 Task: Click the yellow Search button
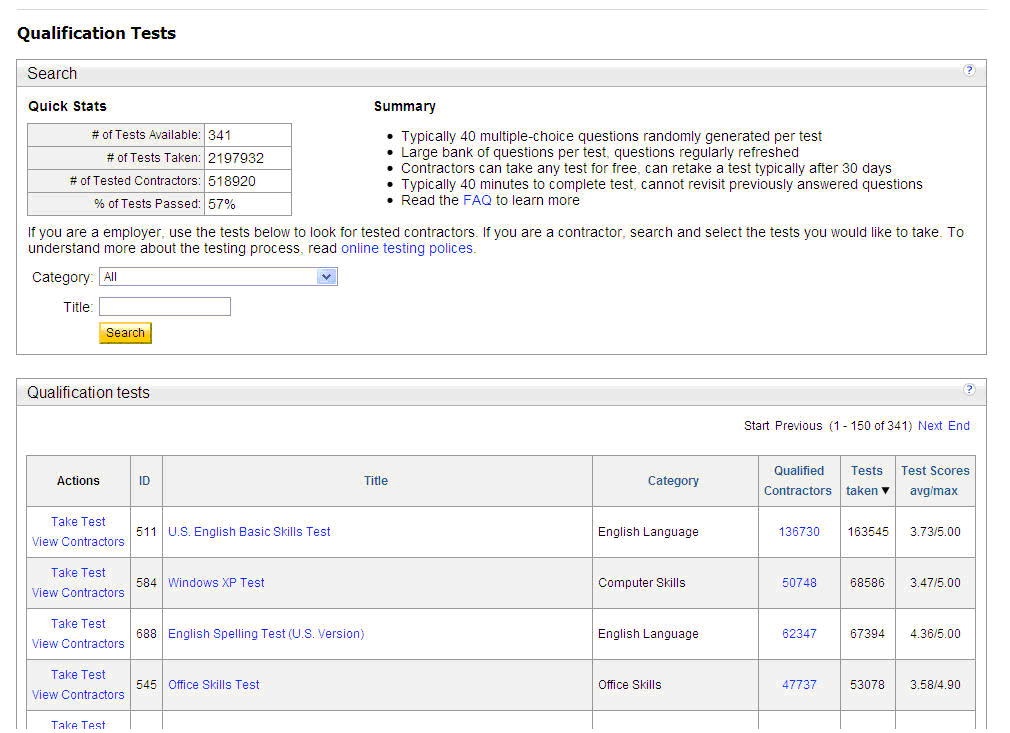point(126,333)
